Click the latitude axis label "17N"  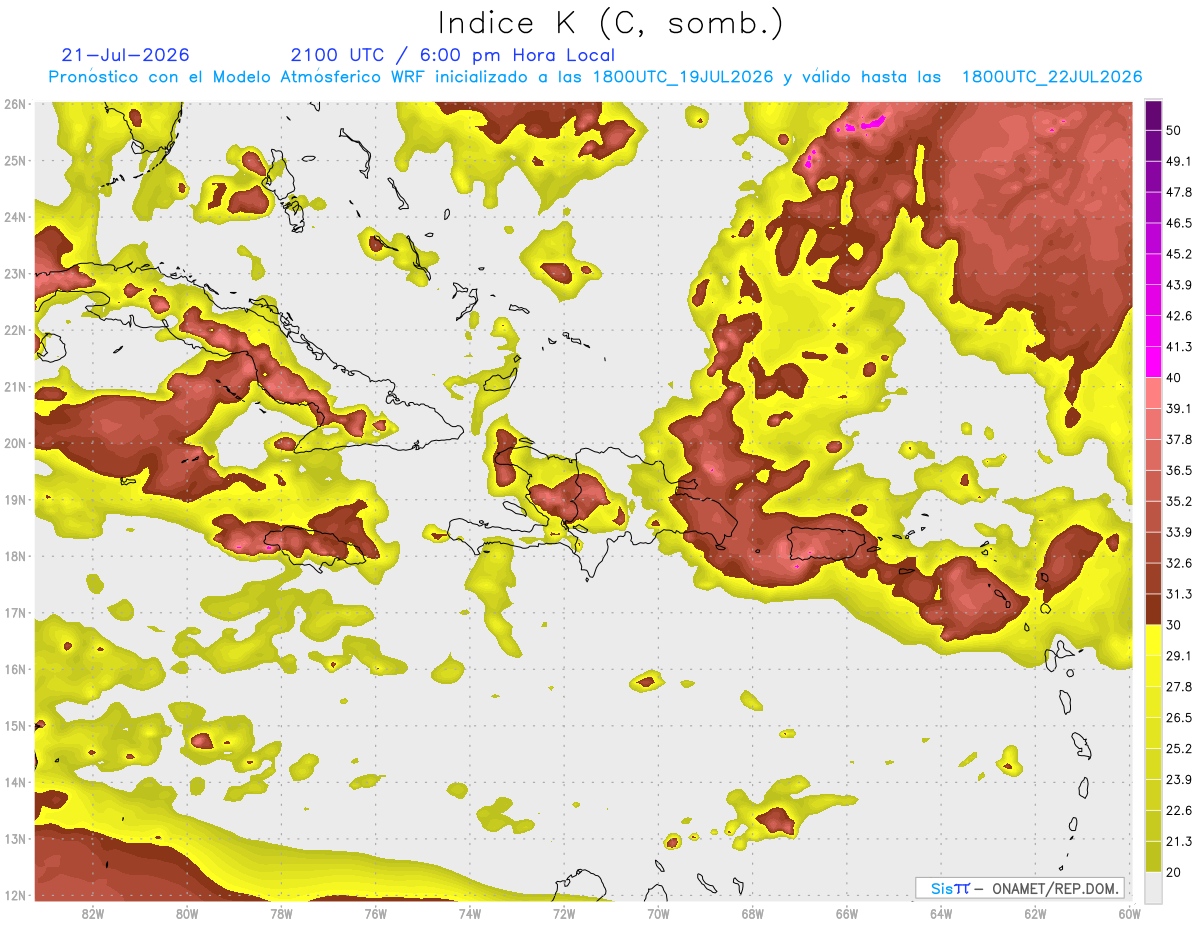coord(15,612)
